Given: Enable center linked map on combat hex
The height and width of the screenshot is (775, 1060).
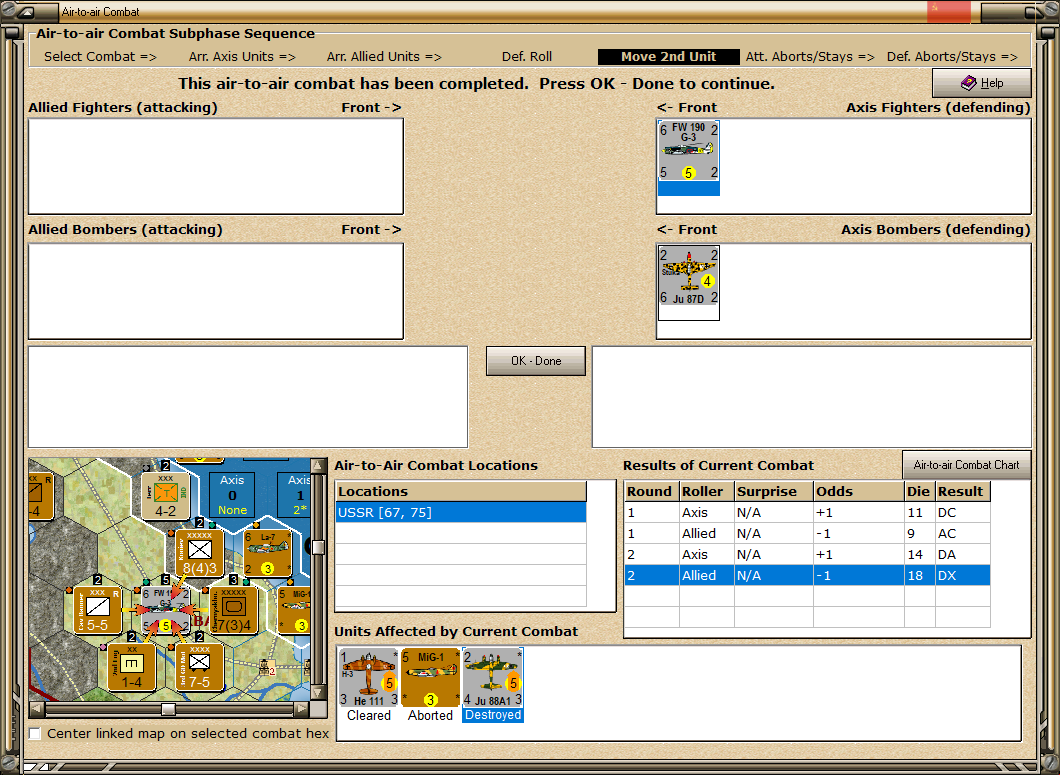Looking at the screenshot, I should (35, 734).
